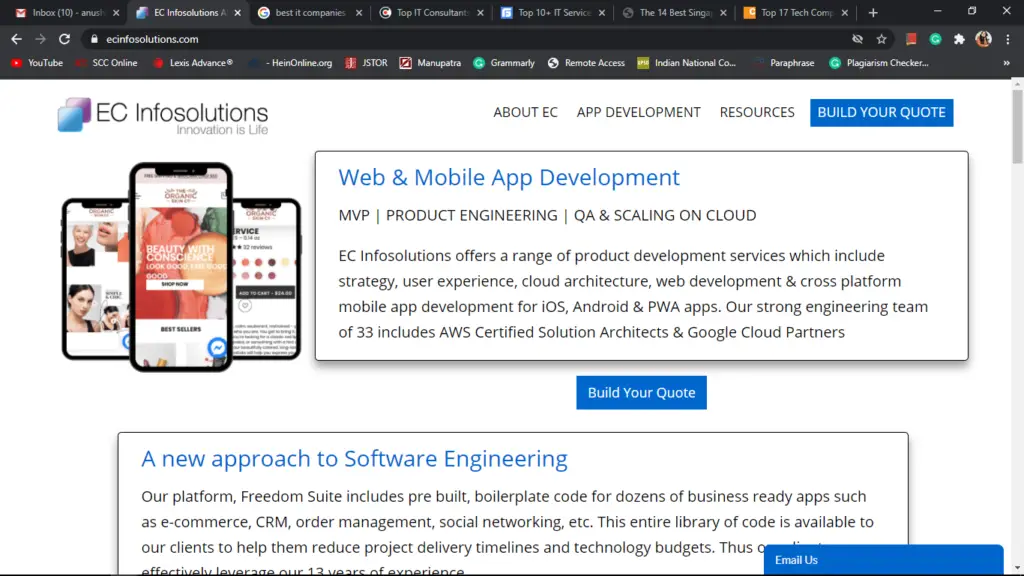Open the APP DEVELOPMENT menu

tap(638, 112)
